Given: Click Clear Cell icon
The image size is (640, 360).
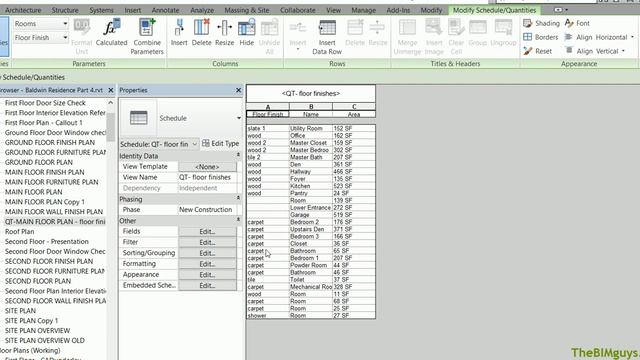Looking at the screenshot, I should pos(456,27).
